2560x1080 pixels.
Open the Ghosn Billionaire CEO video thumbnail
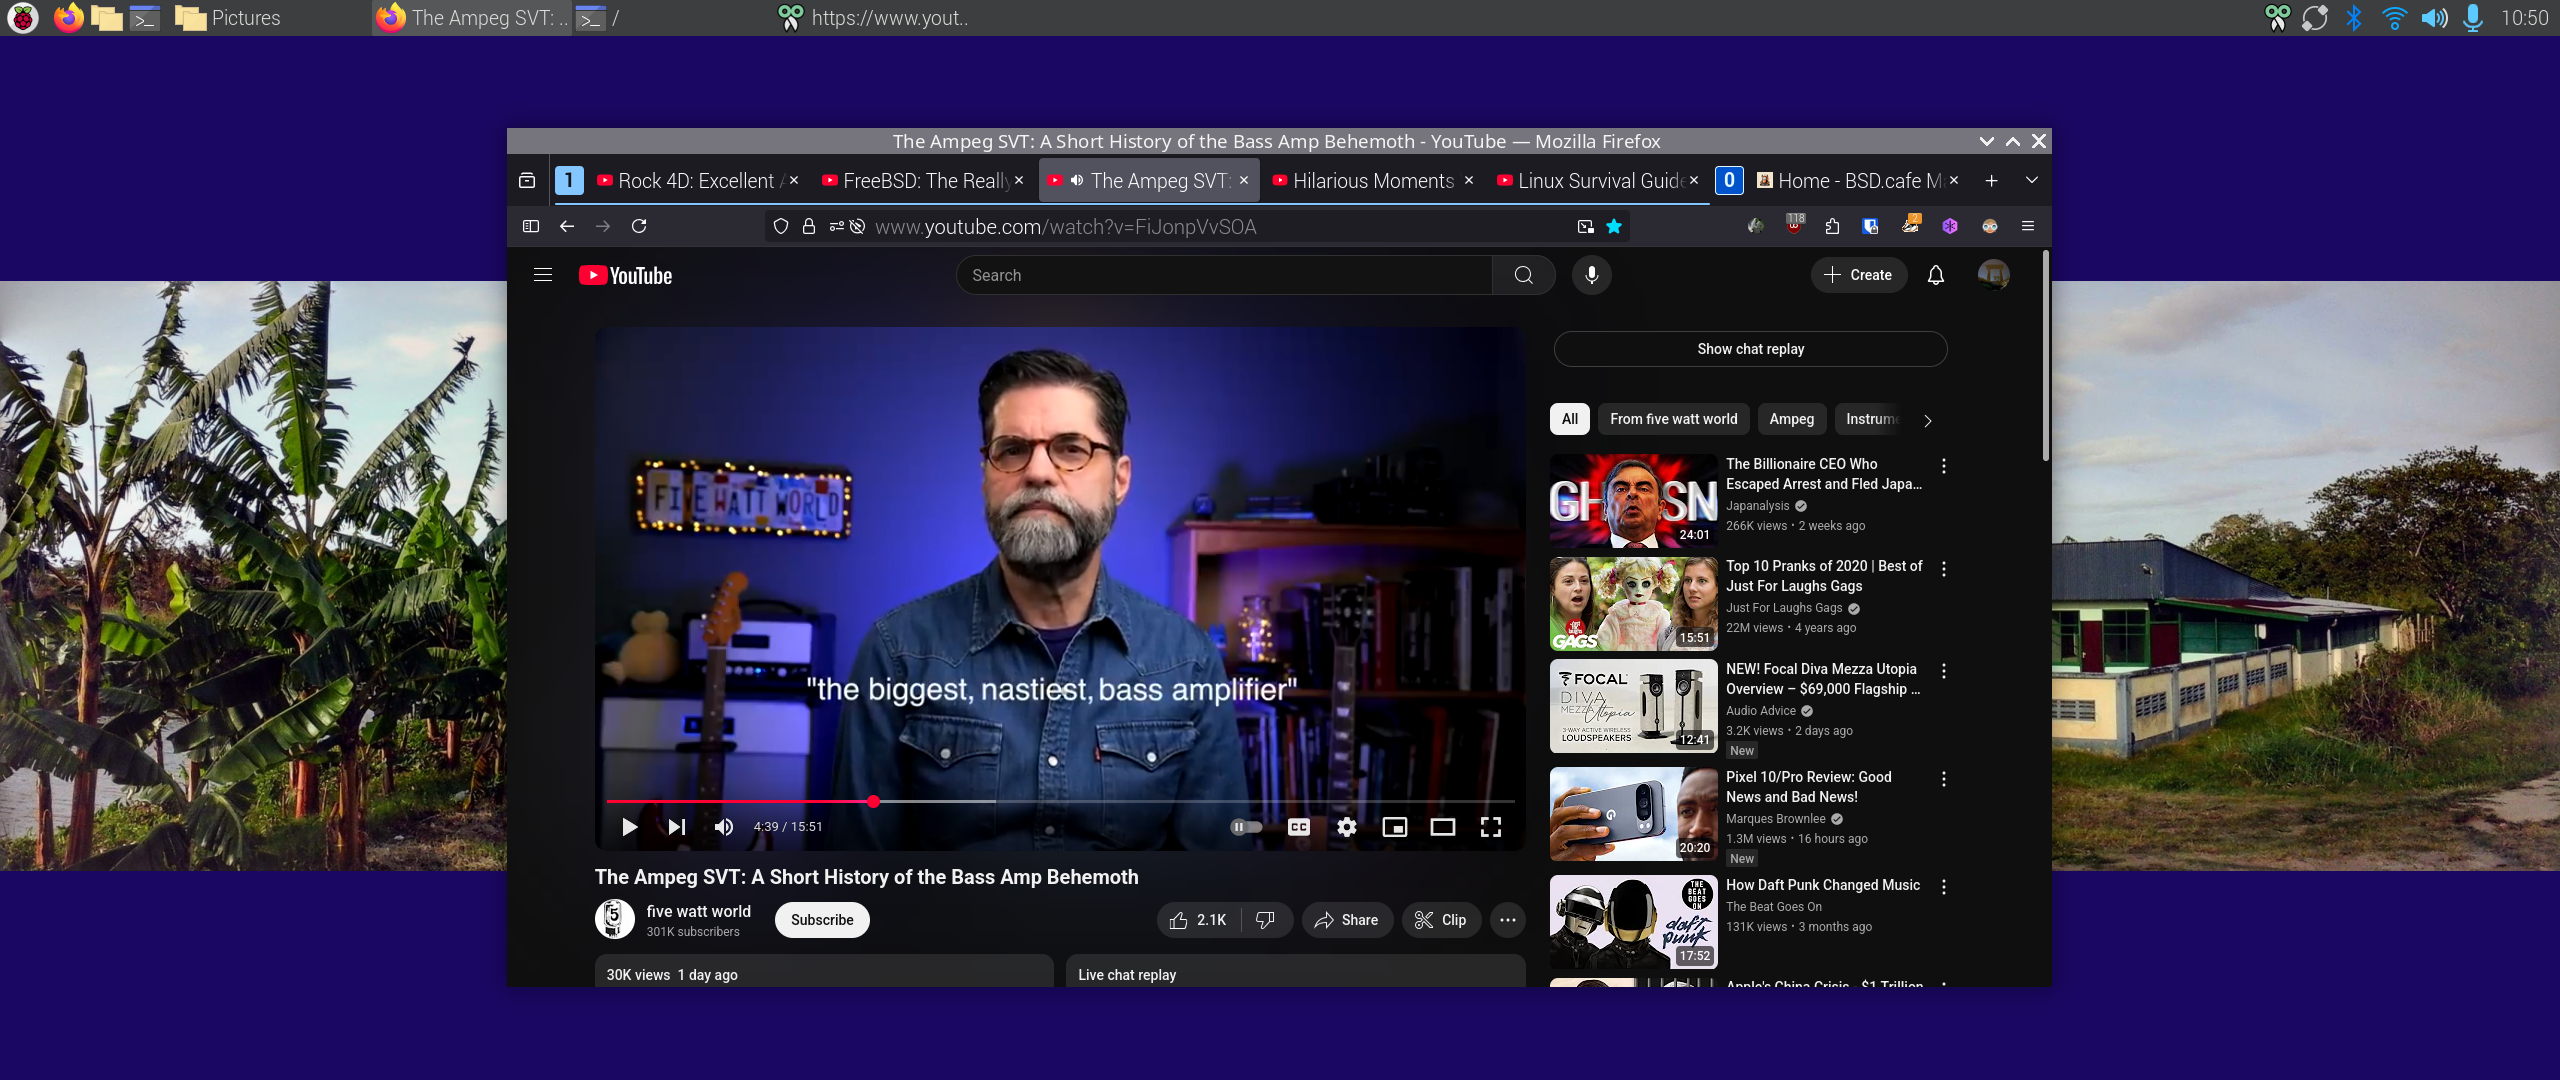[1633, 501]
